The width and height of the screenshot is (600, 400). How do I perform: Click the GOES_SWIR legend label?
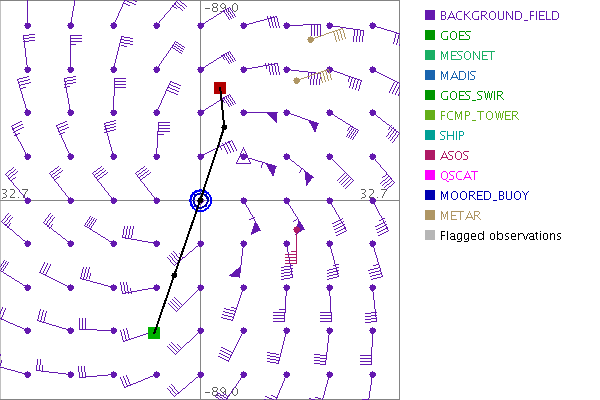473,96
